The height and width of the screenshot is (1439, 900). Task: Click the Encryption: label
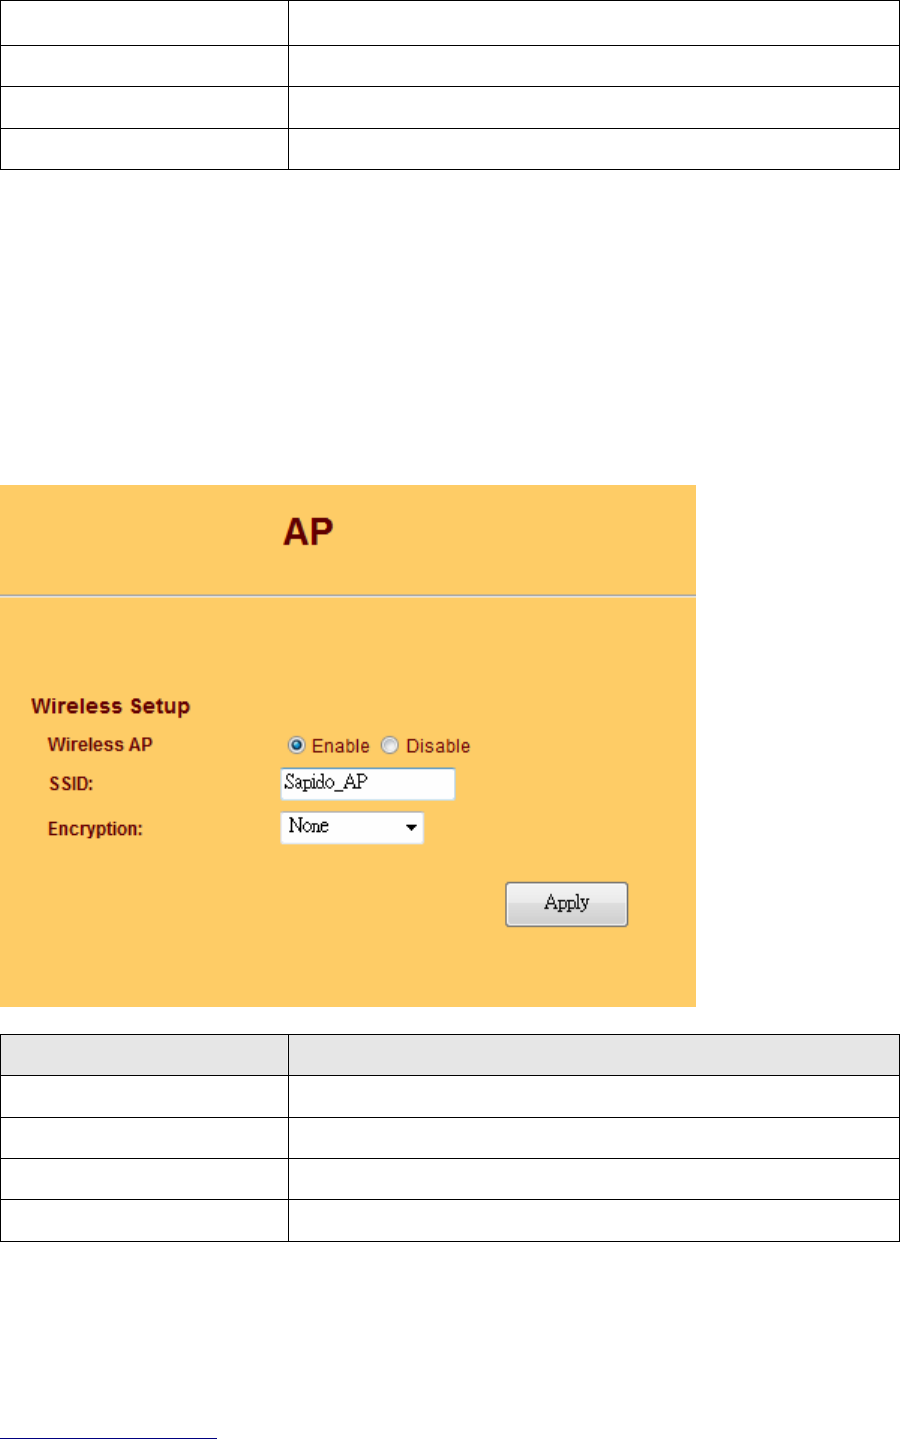95,829
